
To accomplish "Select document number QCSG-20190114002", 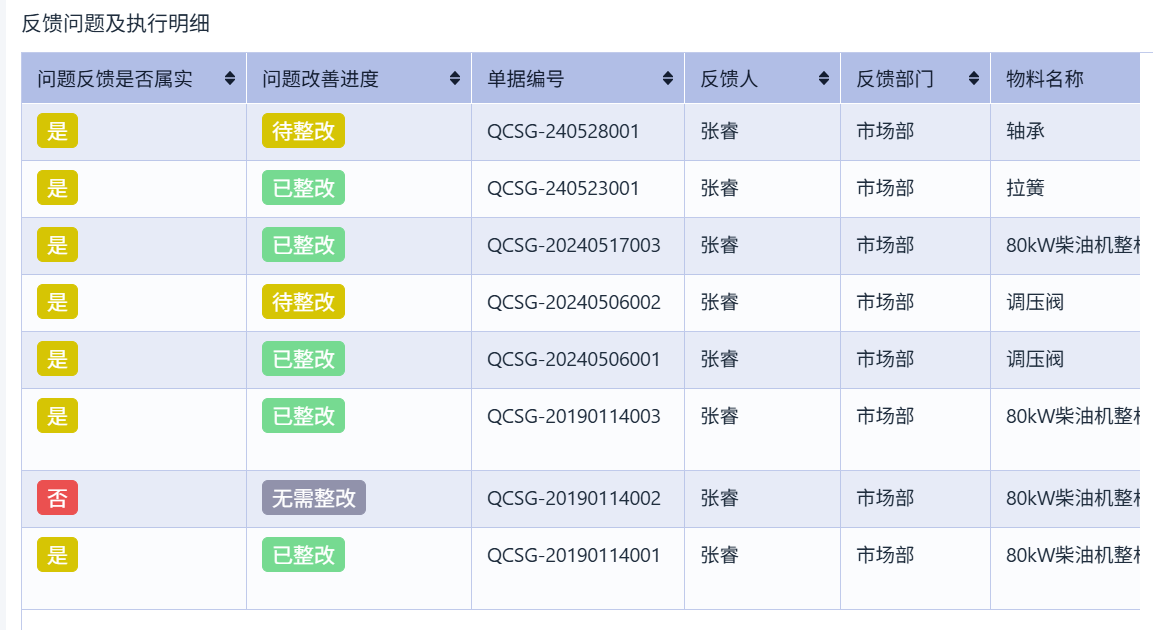I will click(573, 498).
